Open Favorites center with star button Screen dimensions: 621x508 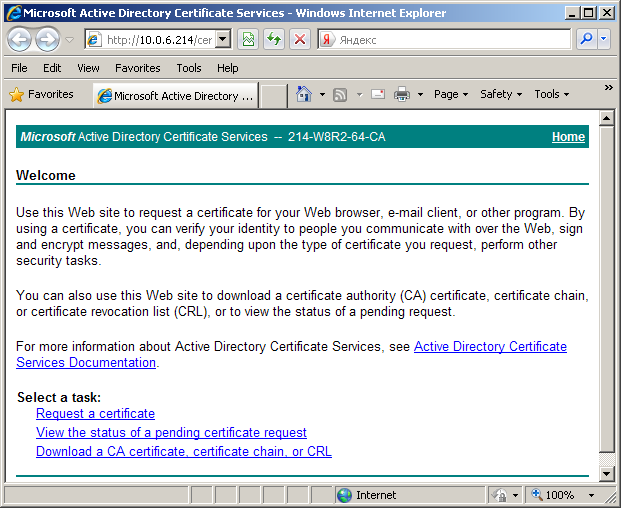click(41, 94)
